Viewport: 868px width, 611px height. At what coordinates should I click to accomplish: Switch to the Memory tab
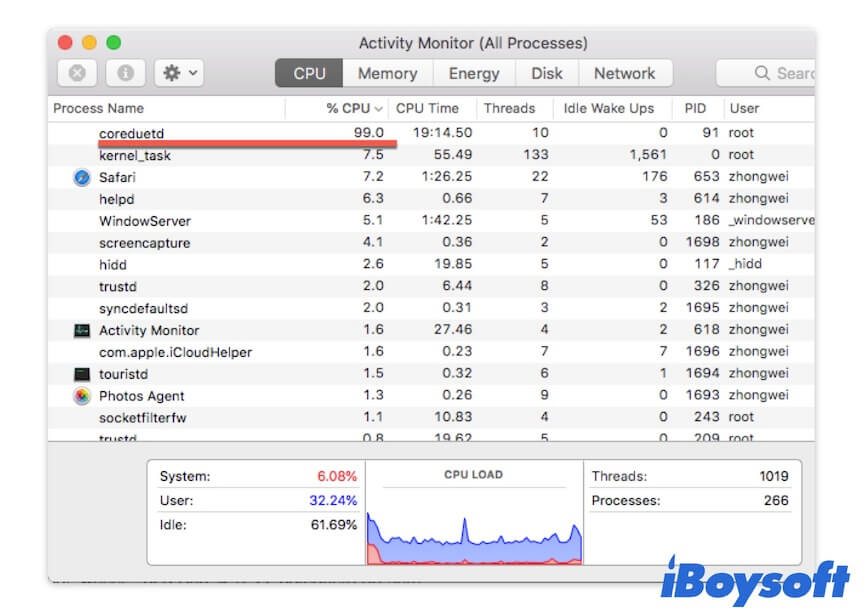pyautogui.click(x=388, y=73)
